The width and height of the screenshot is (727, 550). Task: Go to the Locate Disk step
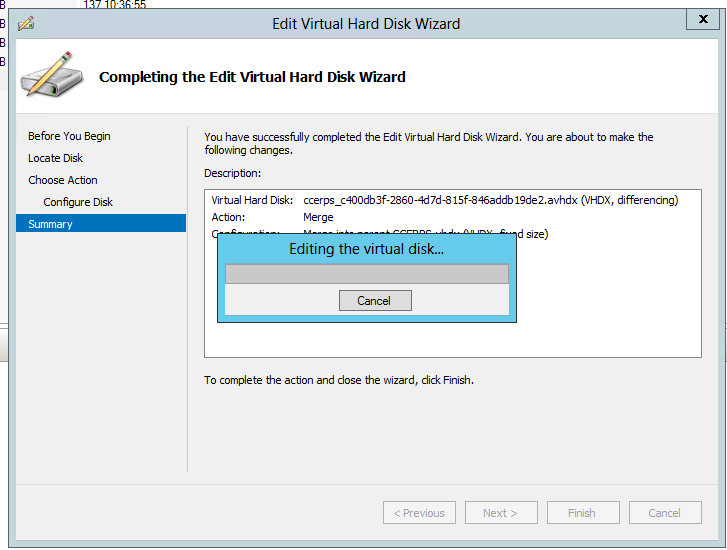[x=55, y=158]
